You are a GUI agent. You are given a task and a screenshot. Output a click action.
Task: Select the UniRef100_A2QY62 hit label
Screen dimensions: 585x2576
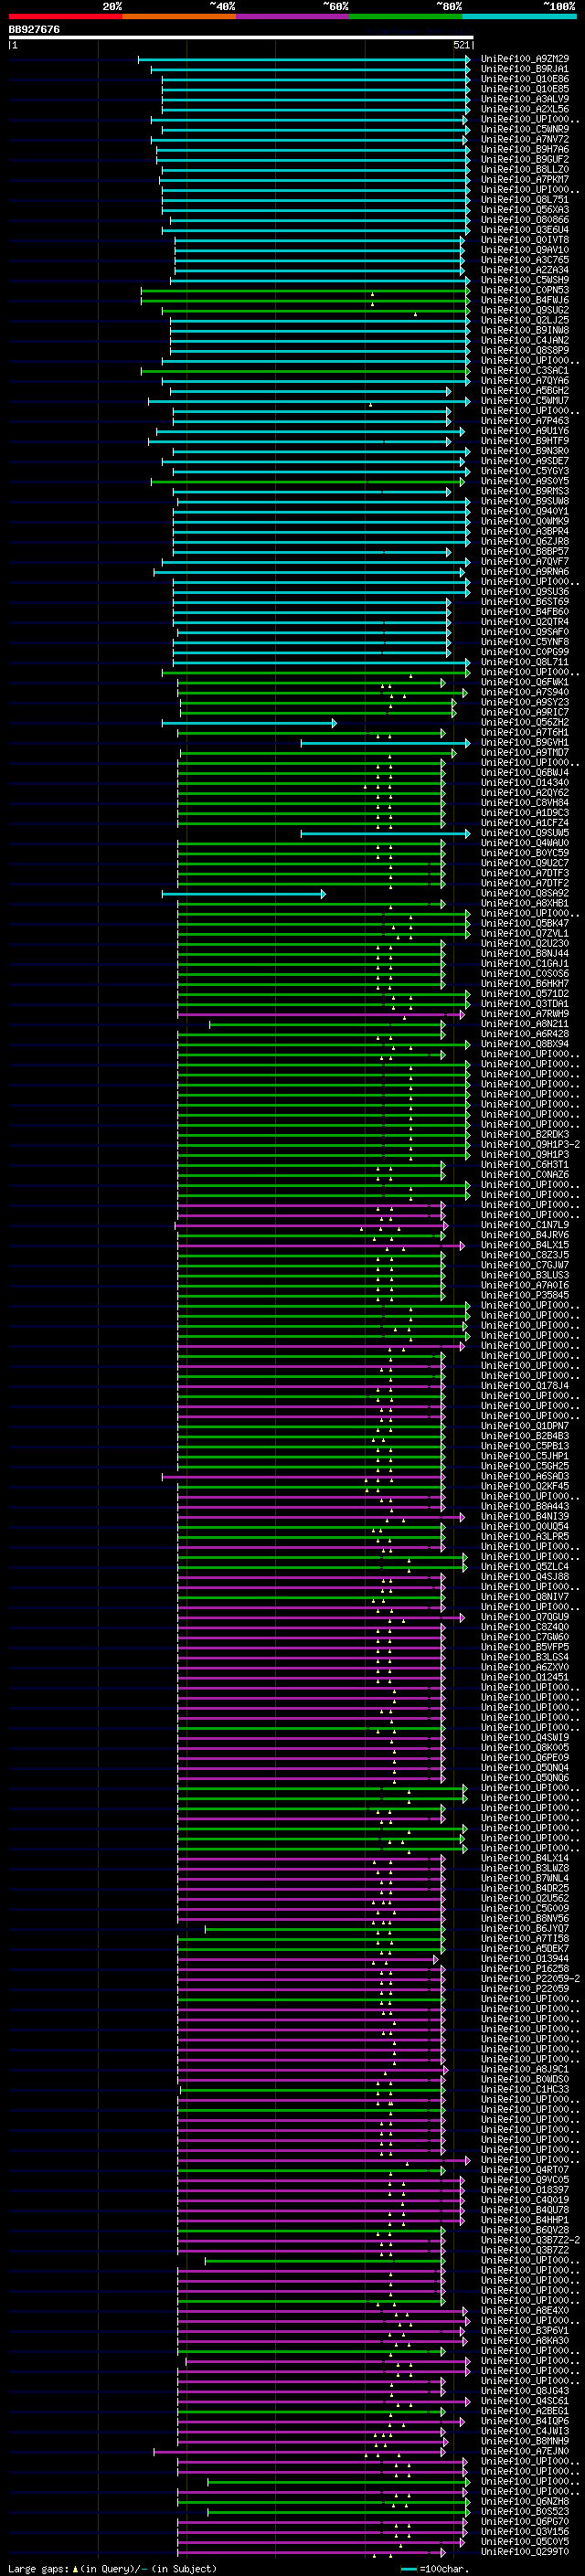(x=525, y=792)
